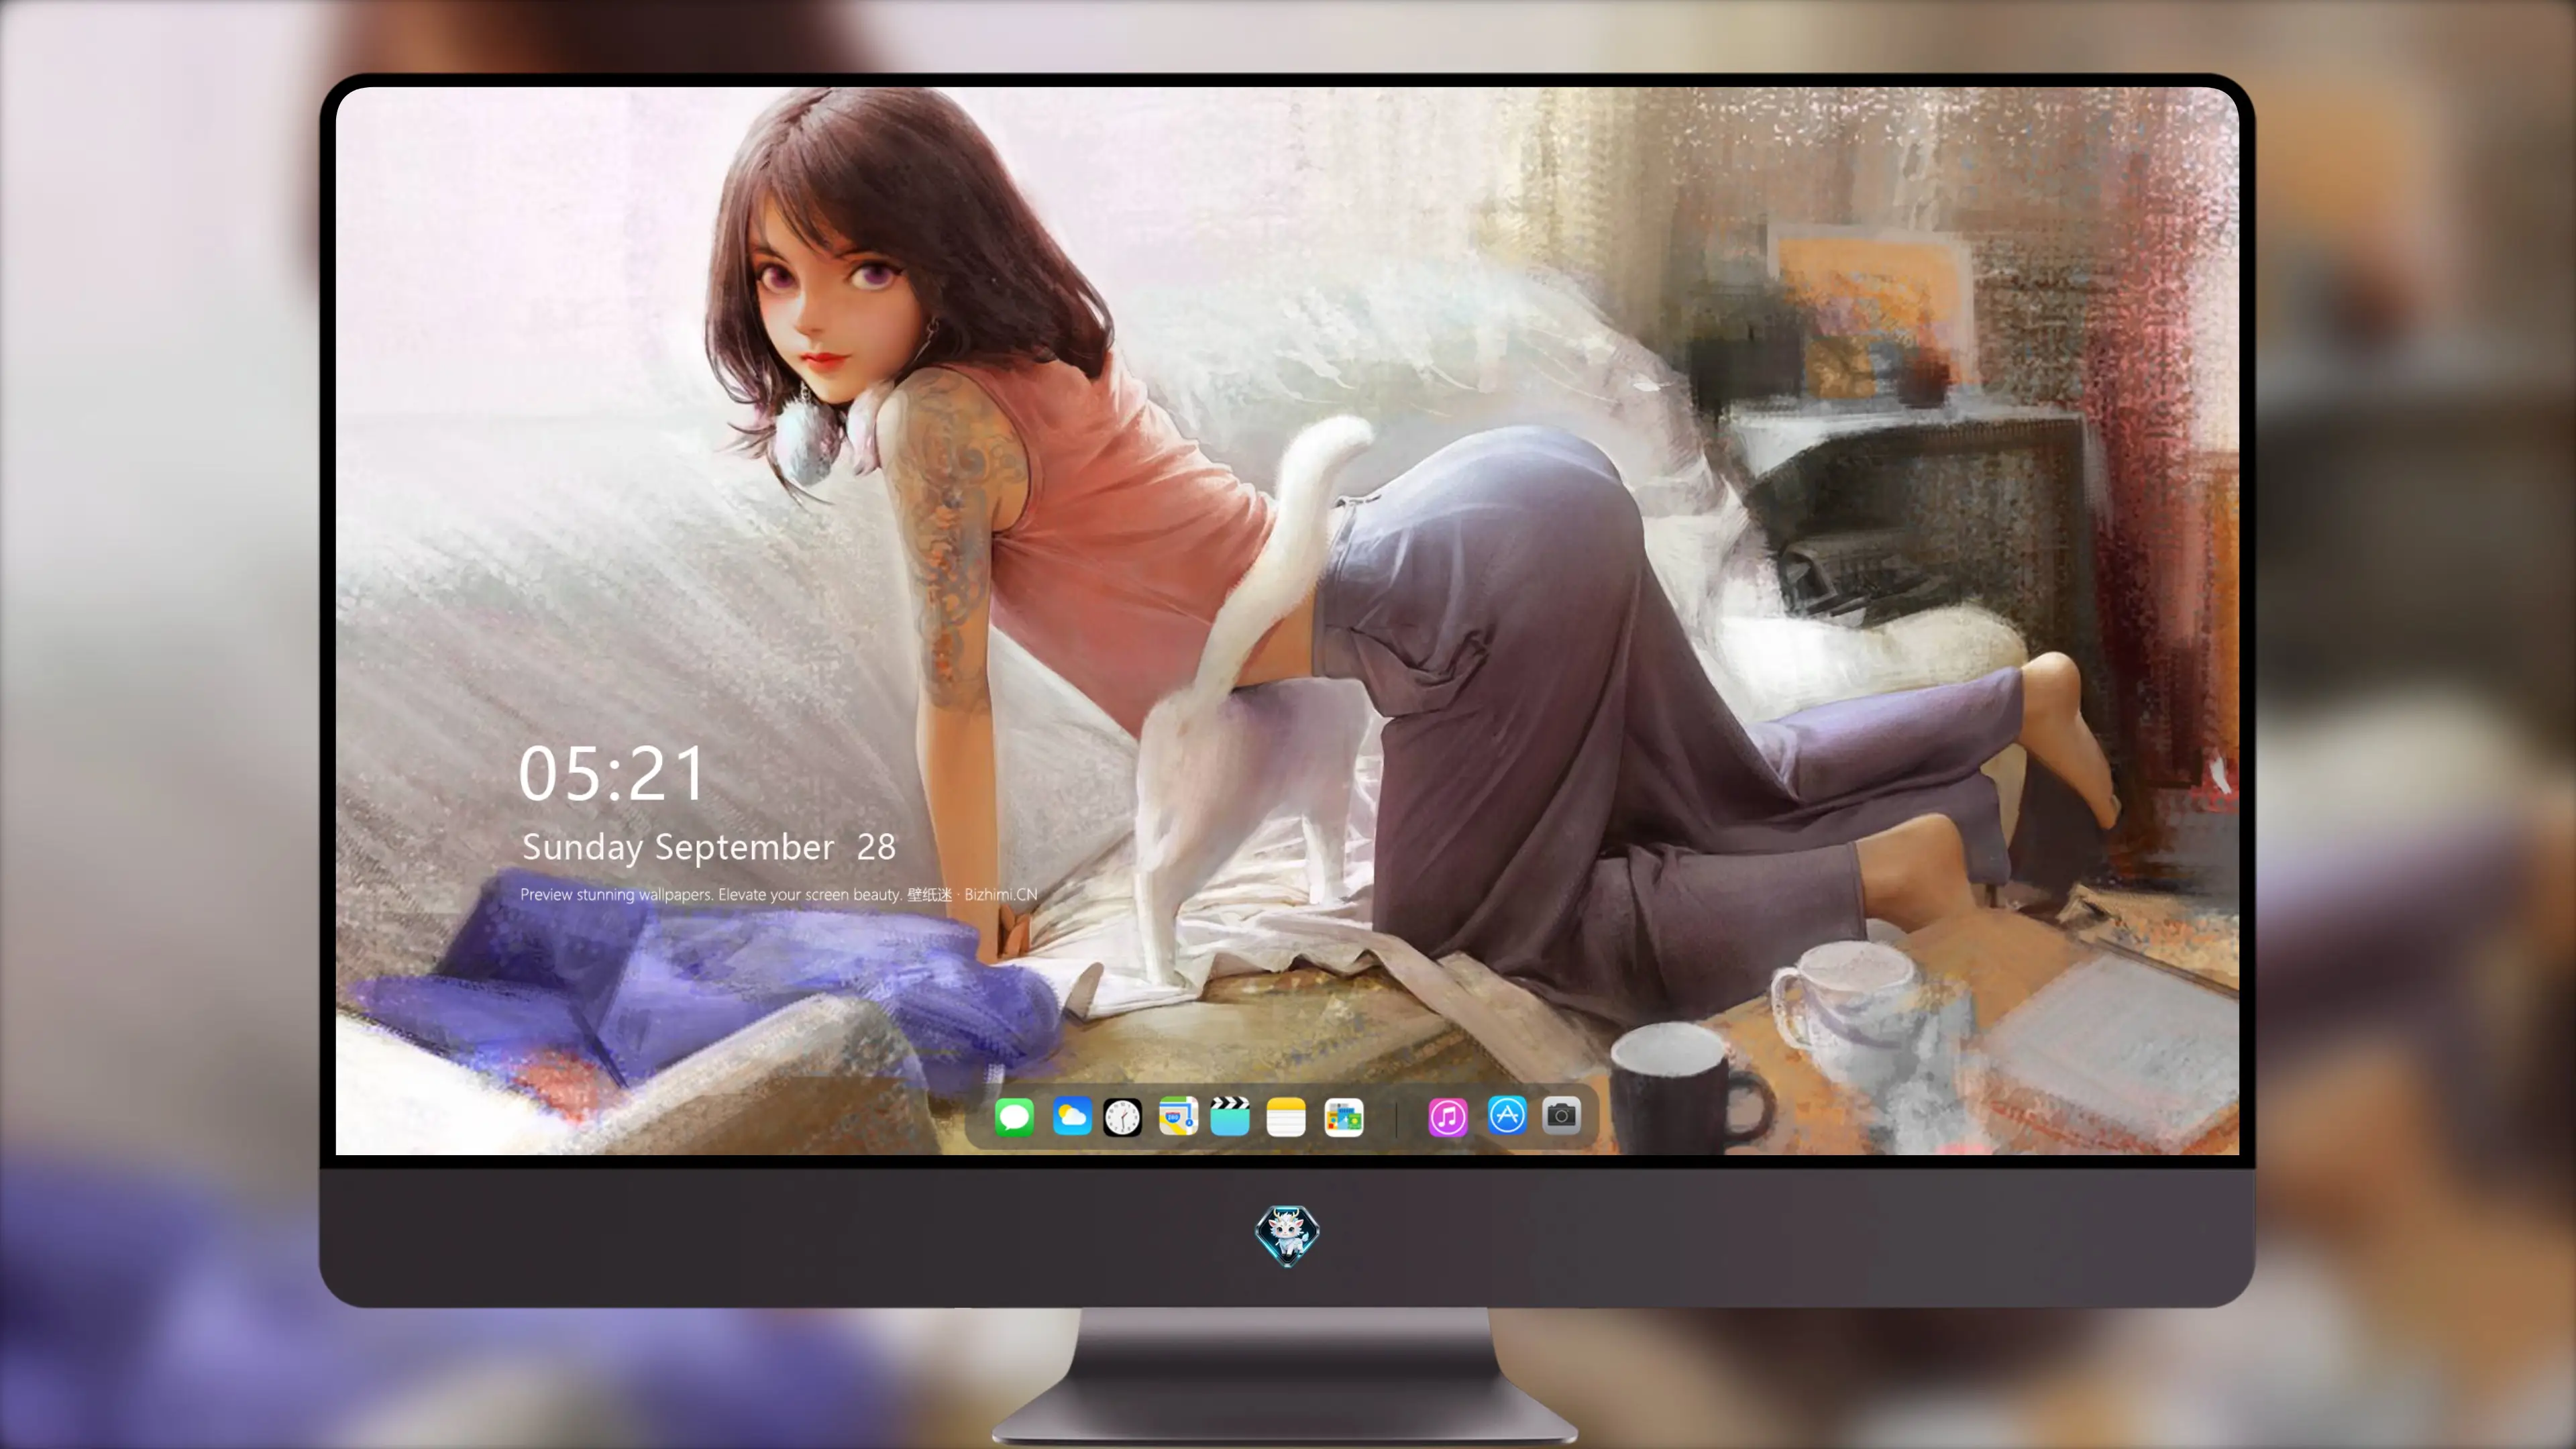The image size is (2576, 1449).
Task: Click the 05:21 clock display
Action: 612,774
